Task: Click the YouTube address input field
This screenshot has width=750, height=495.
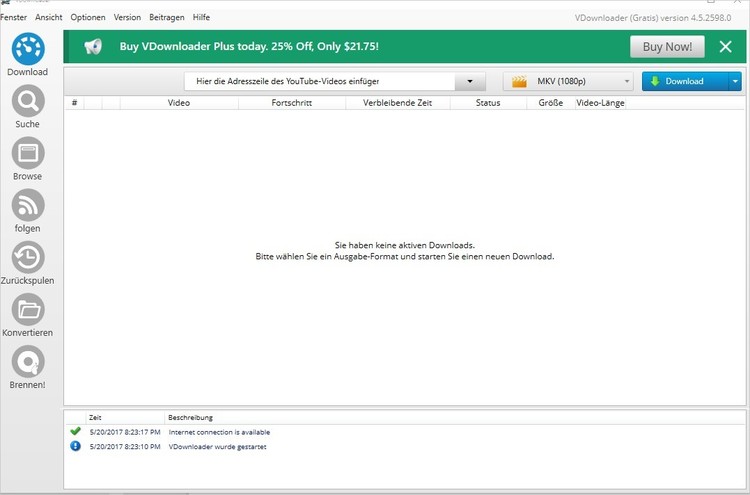Action: pyautogui.click(x=320, y=81)
